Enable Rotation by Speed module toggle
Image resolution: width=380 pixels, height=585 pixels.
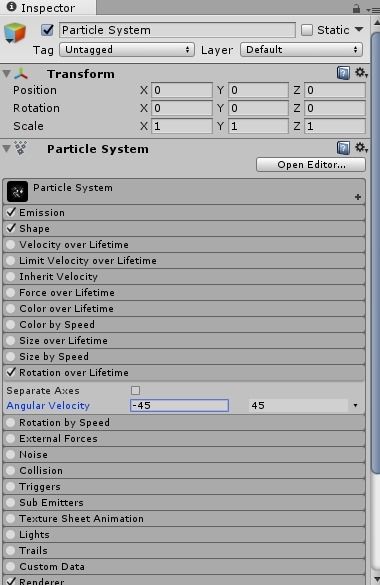click(x=11, y=422)
